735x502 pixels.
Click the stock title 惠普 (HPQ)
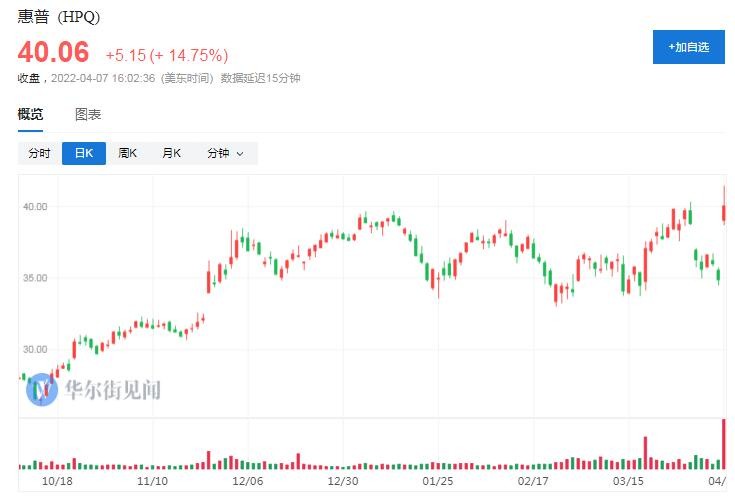click(x=58, y=18)
